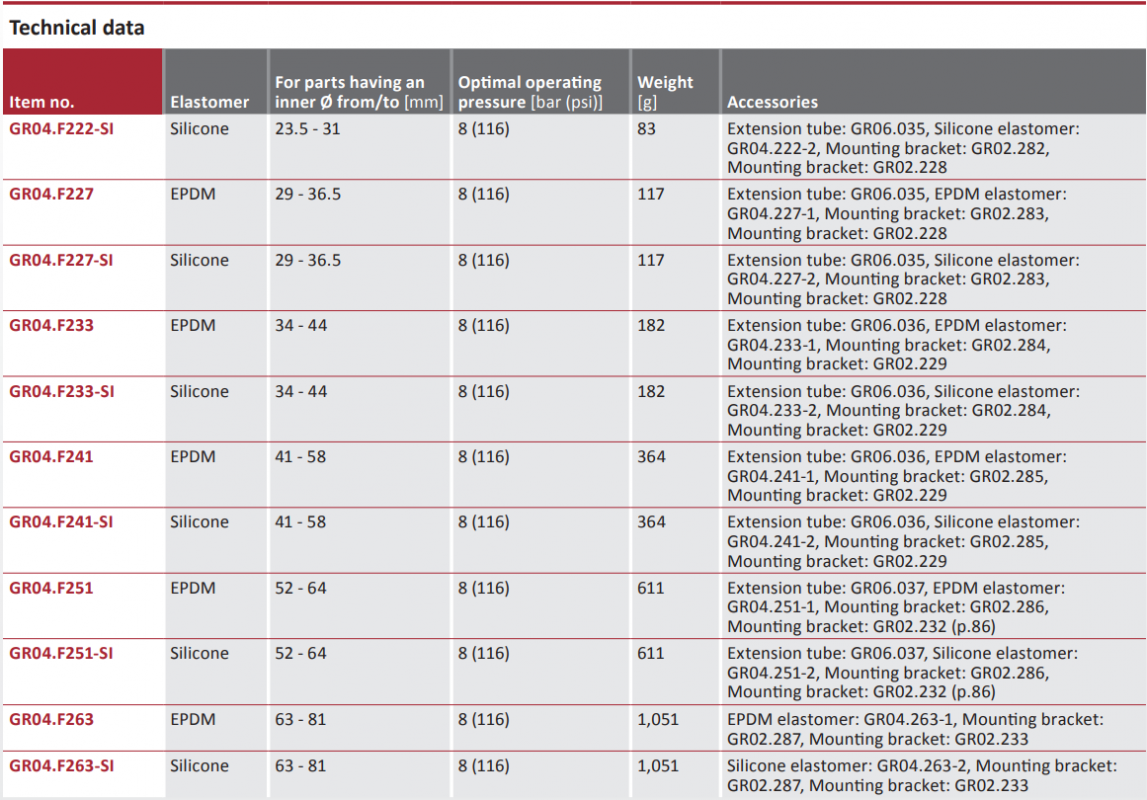Click weight value 83

(x=647, y=129)
